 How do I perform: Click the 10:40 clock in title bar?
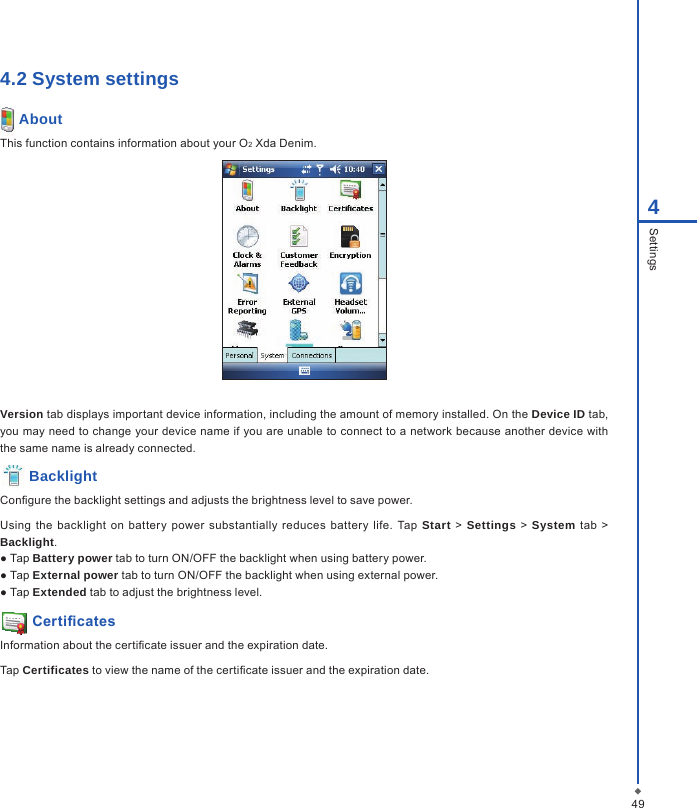pos(354,169)
